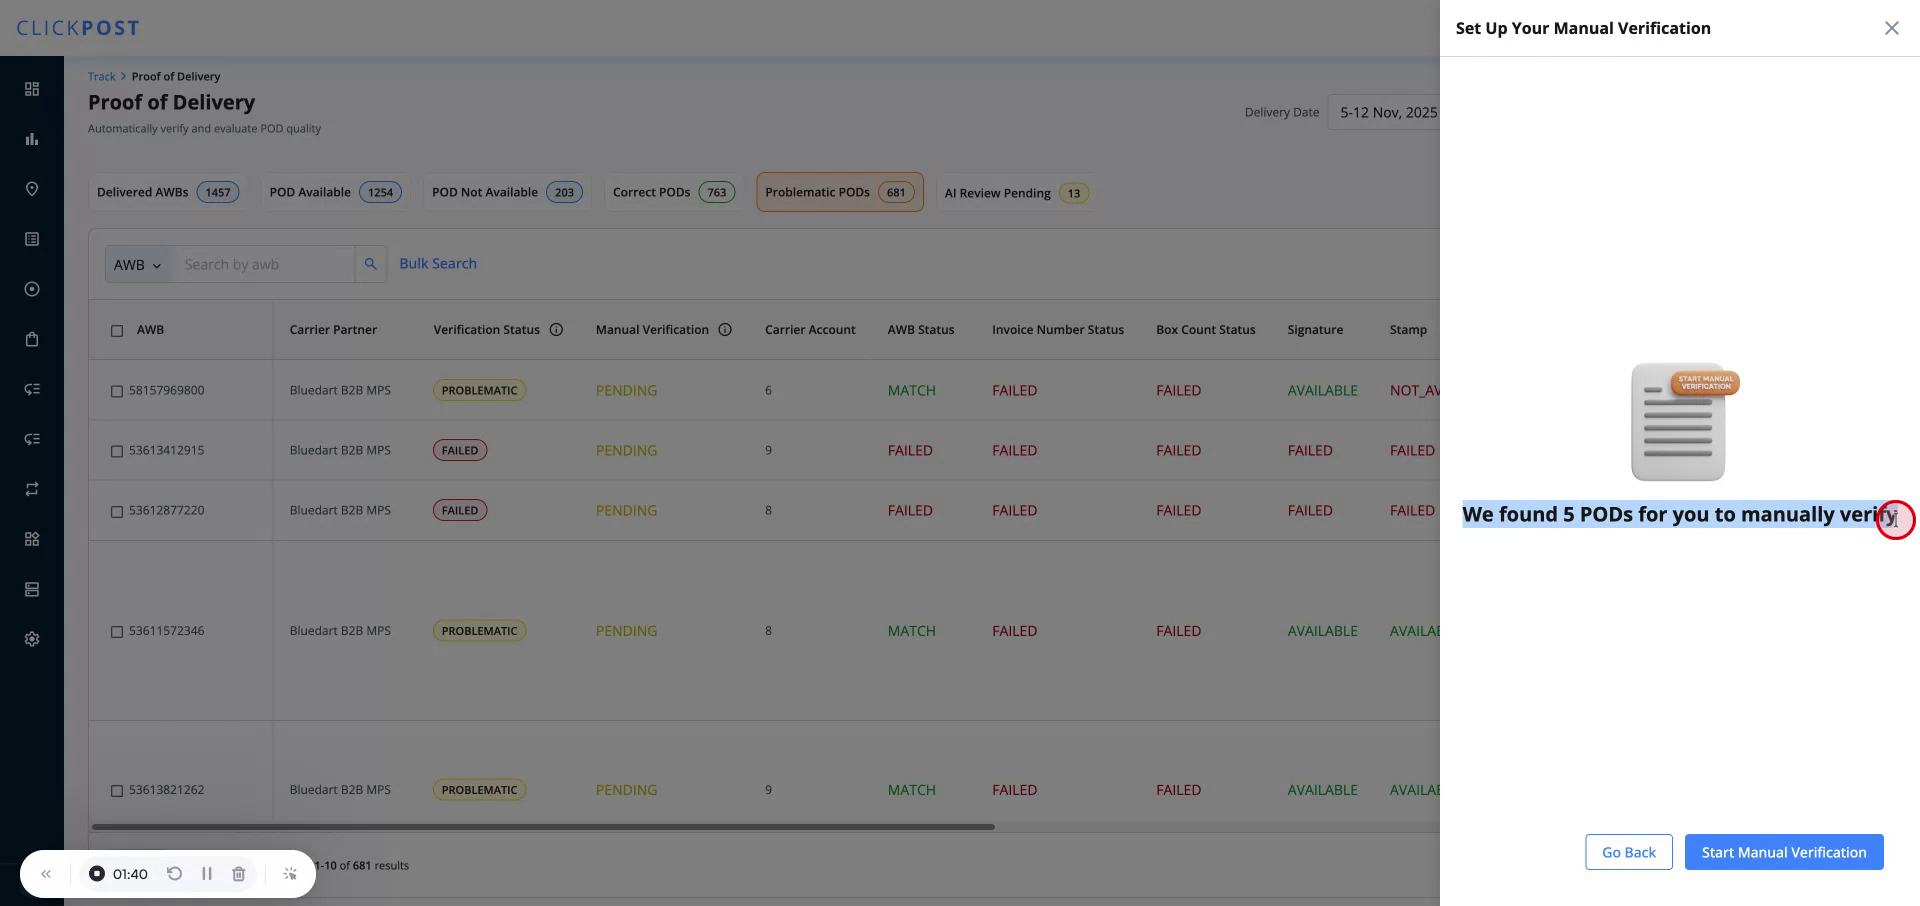Open Bulk Search
Screen dimensions: 1920x906
pyautogui.click(x=438, y=263)
